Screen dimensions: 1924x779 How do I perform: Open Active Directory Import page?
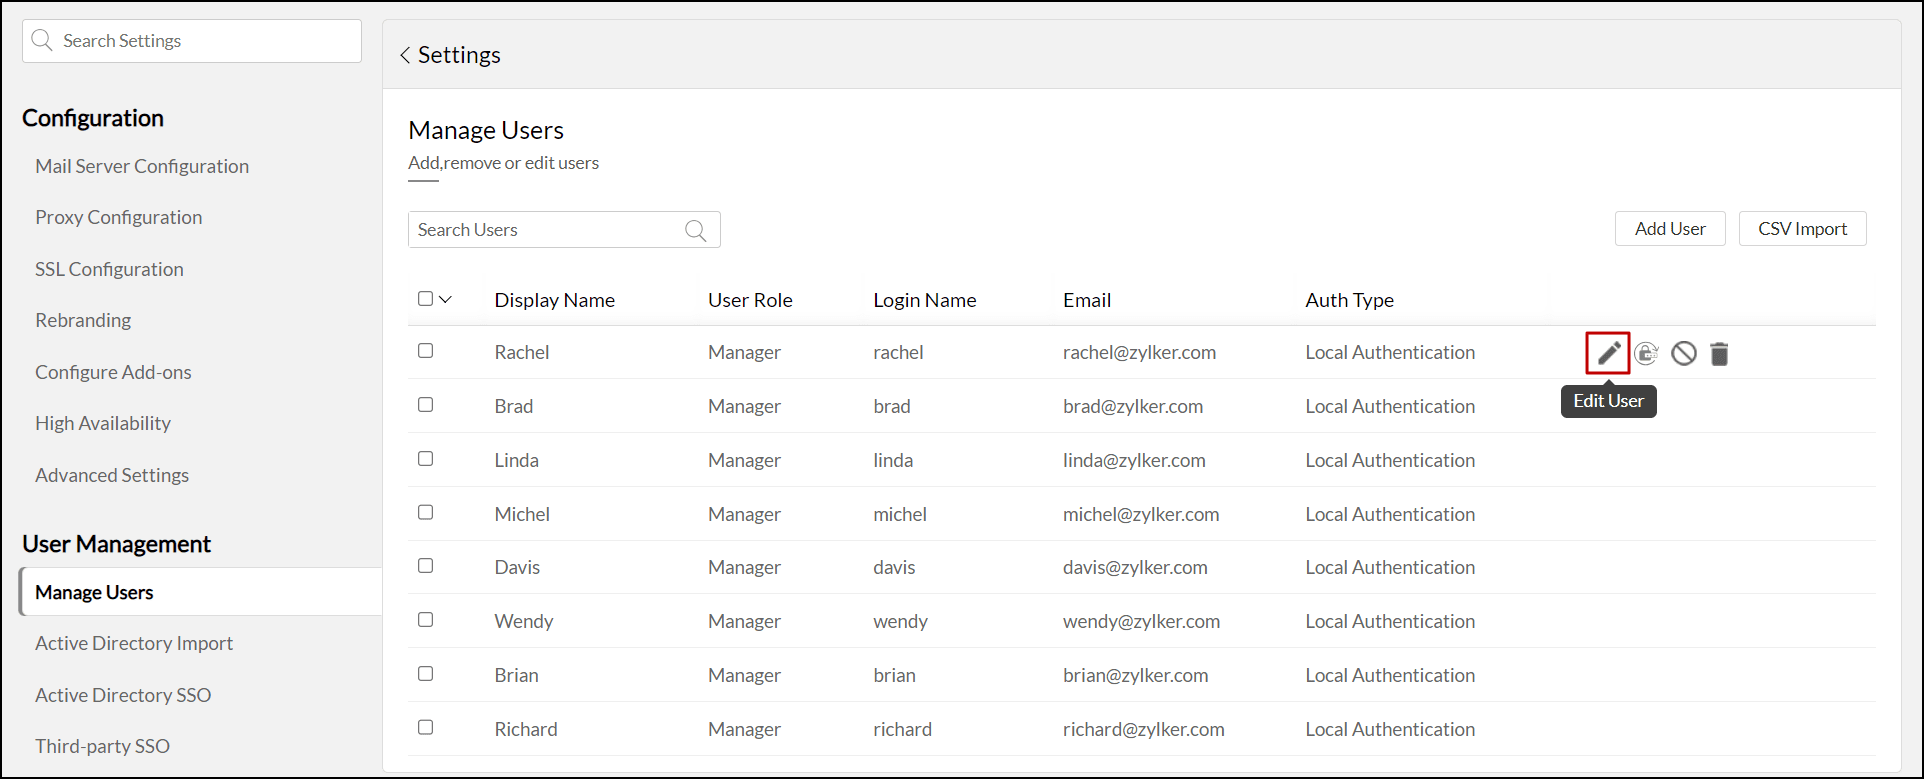[x=134, y=643]
